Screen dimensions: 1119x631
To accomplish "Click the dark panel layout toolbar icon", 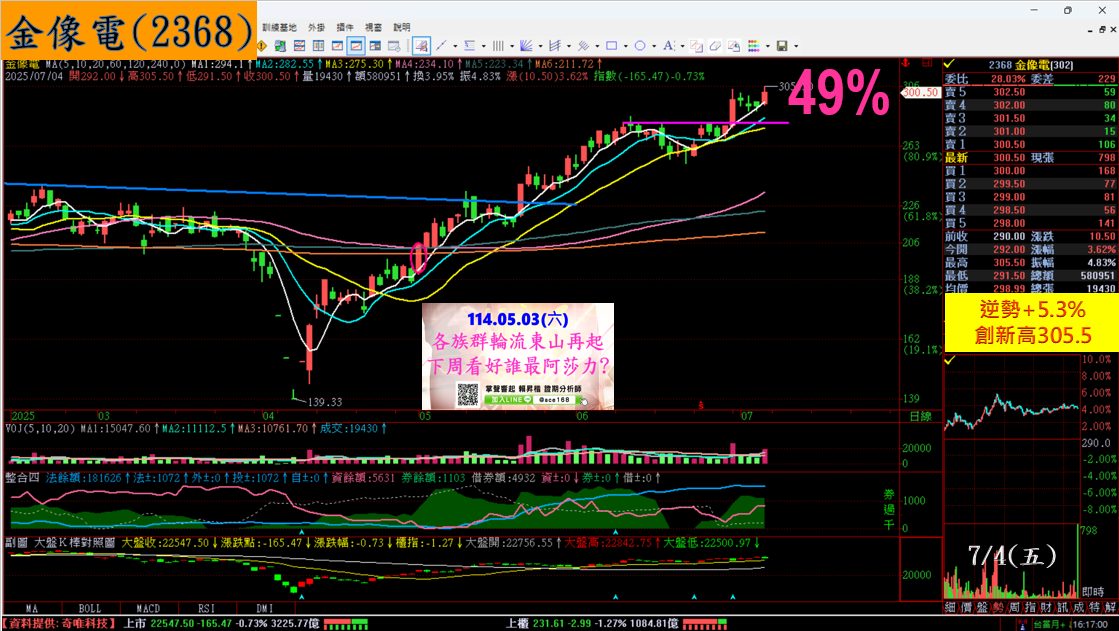I will pyautogui.click(x=375, y=46).
